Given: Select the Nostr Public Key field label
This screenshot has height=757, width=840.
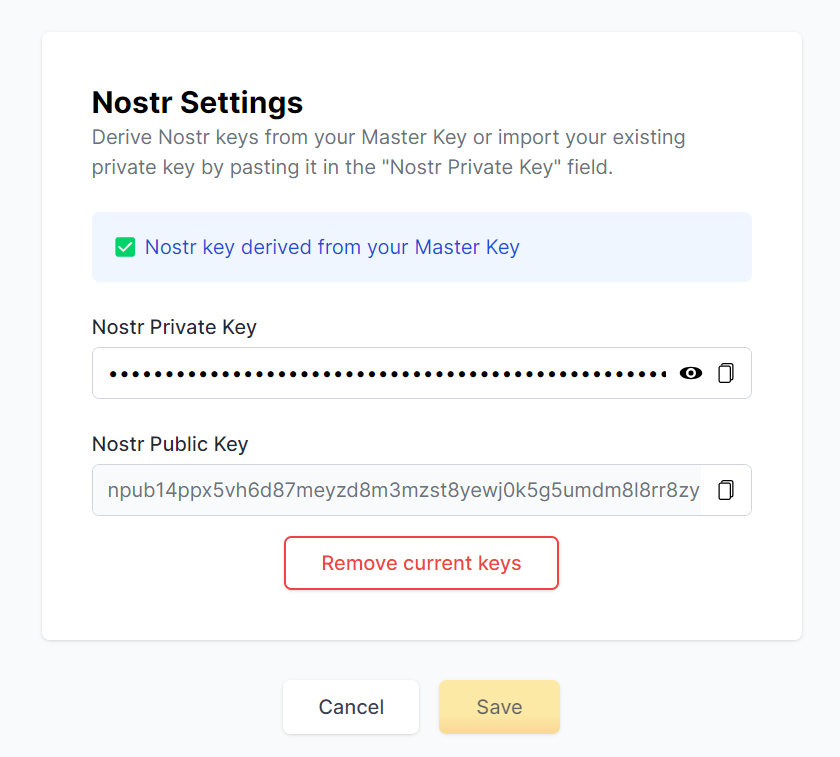Looking at the screenshot, I should [170, 444].
